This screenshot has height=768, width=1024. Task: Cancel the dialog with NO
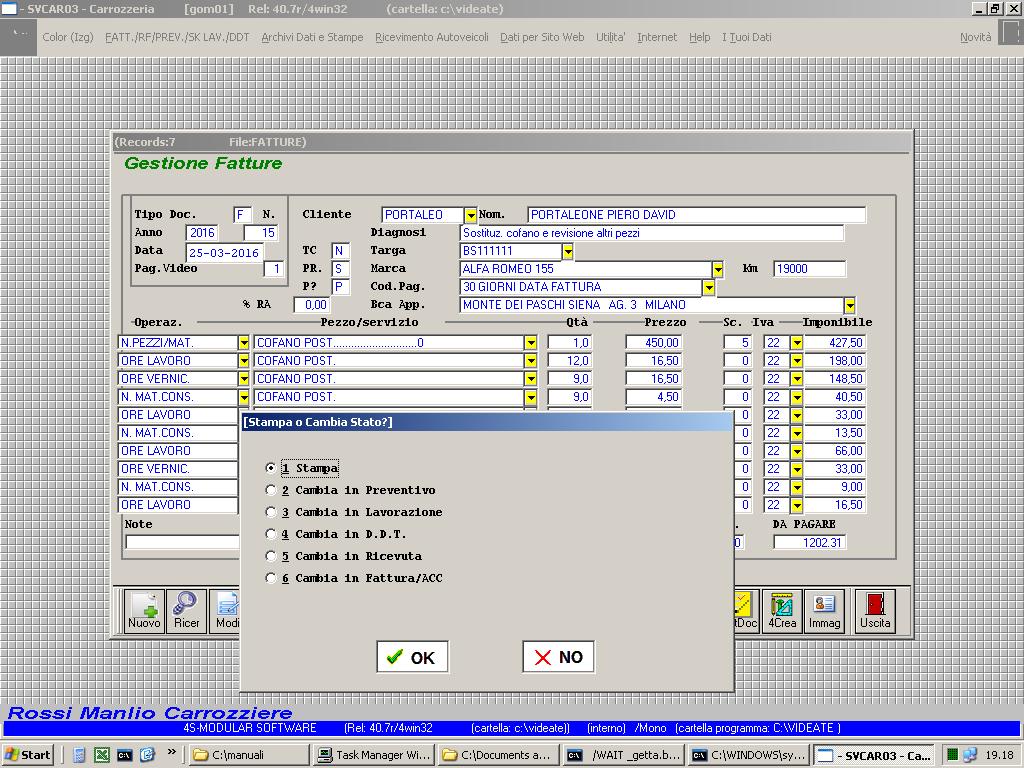558,657
